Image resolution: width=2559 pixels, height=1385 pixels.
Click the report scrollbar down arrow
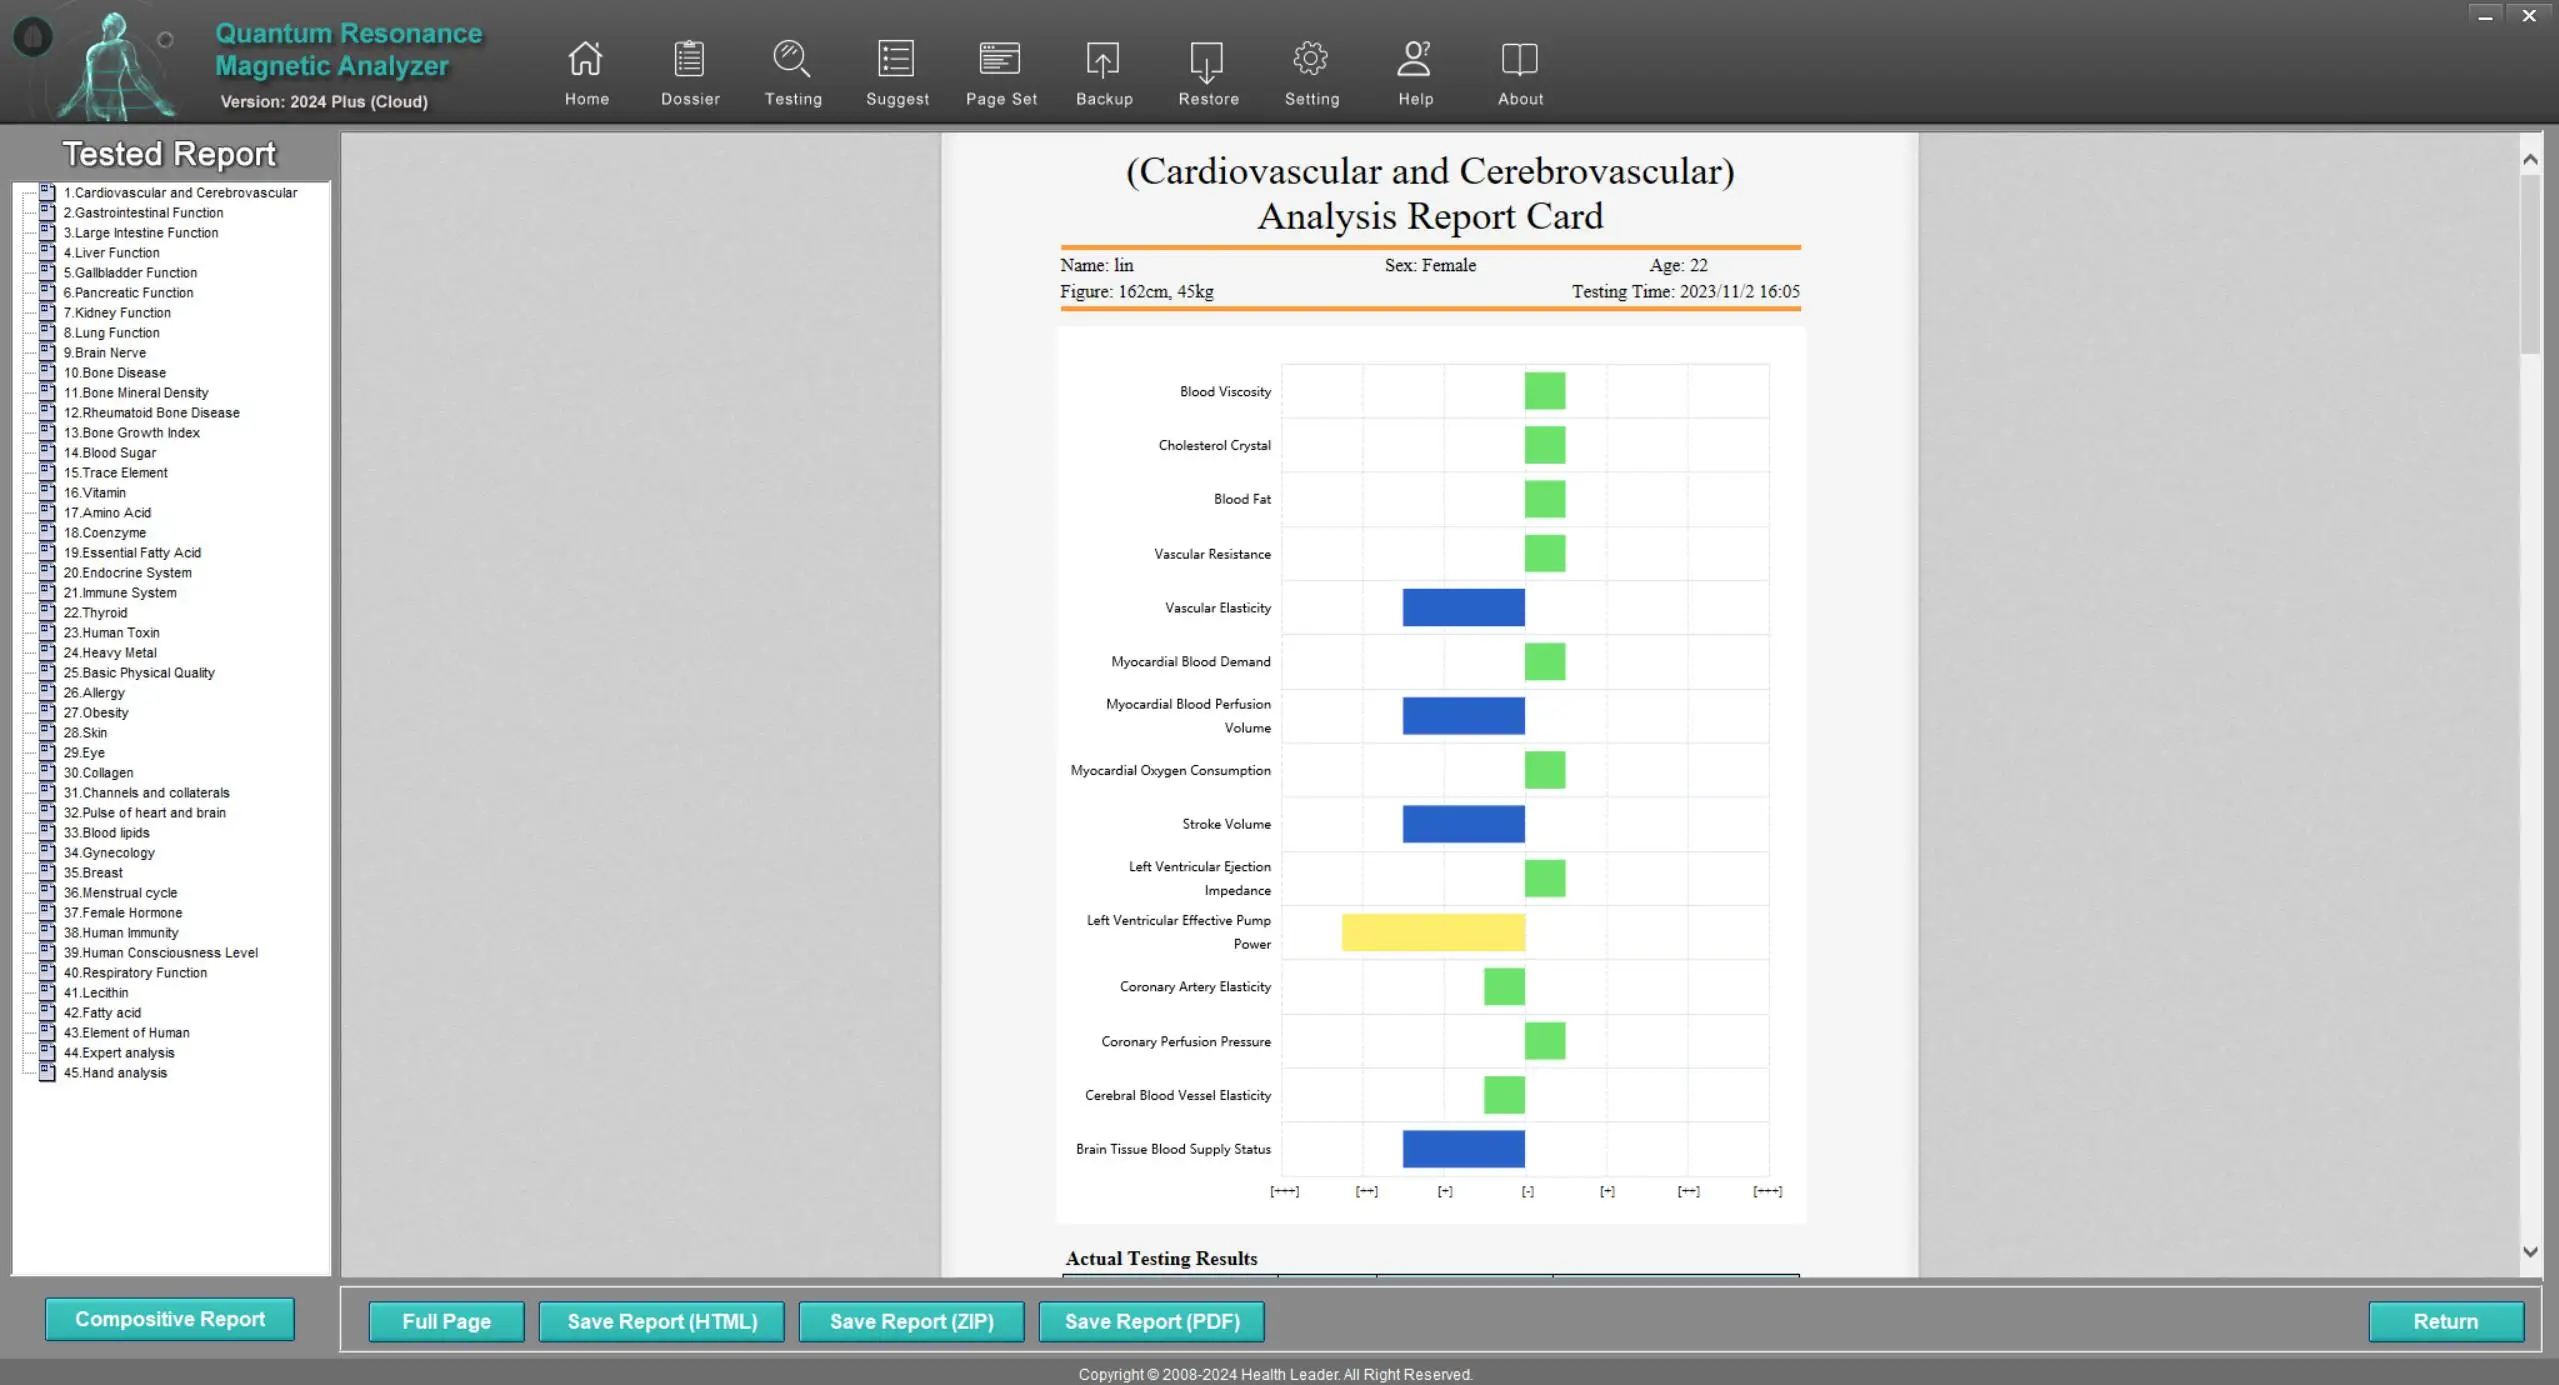[x=2530, y=1251]
